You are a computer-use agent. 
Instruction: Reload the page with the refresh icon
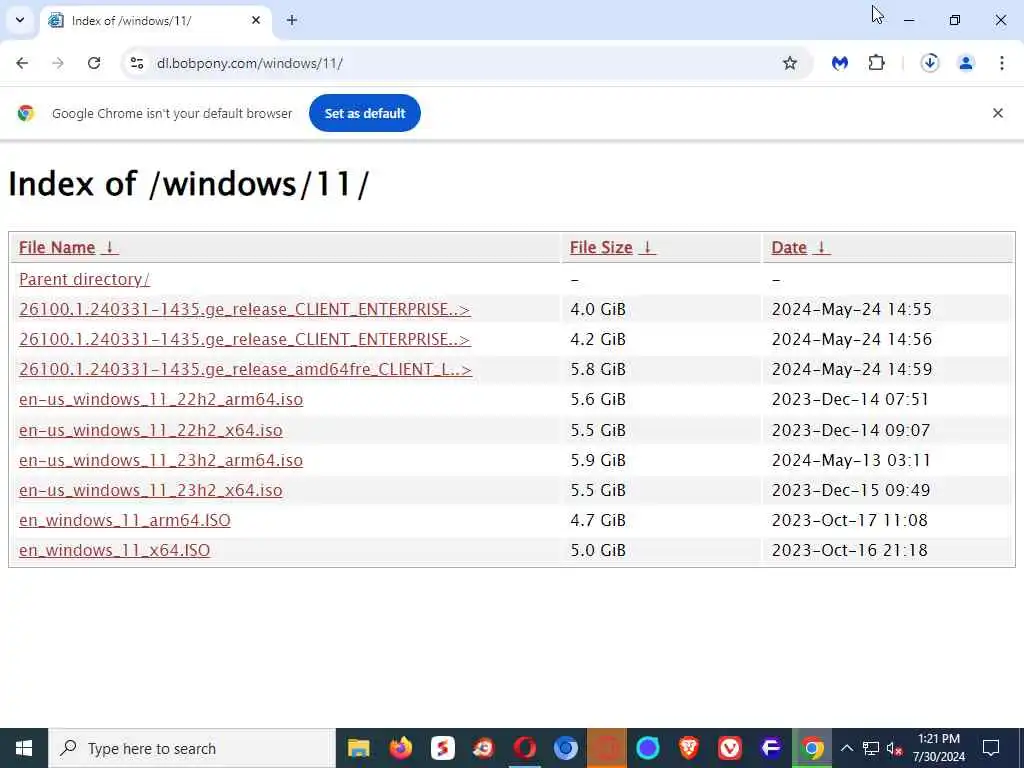click(94, 63)
